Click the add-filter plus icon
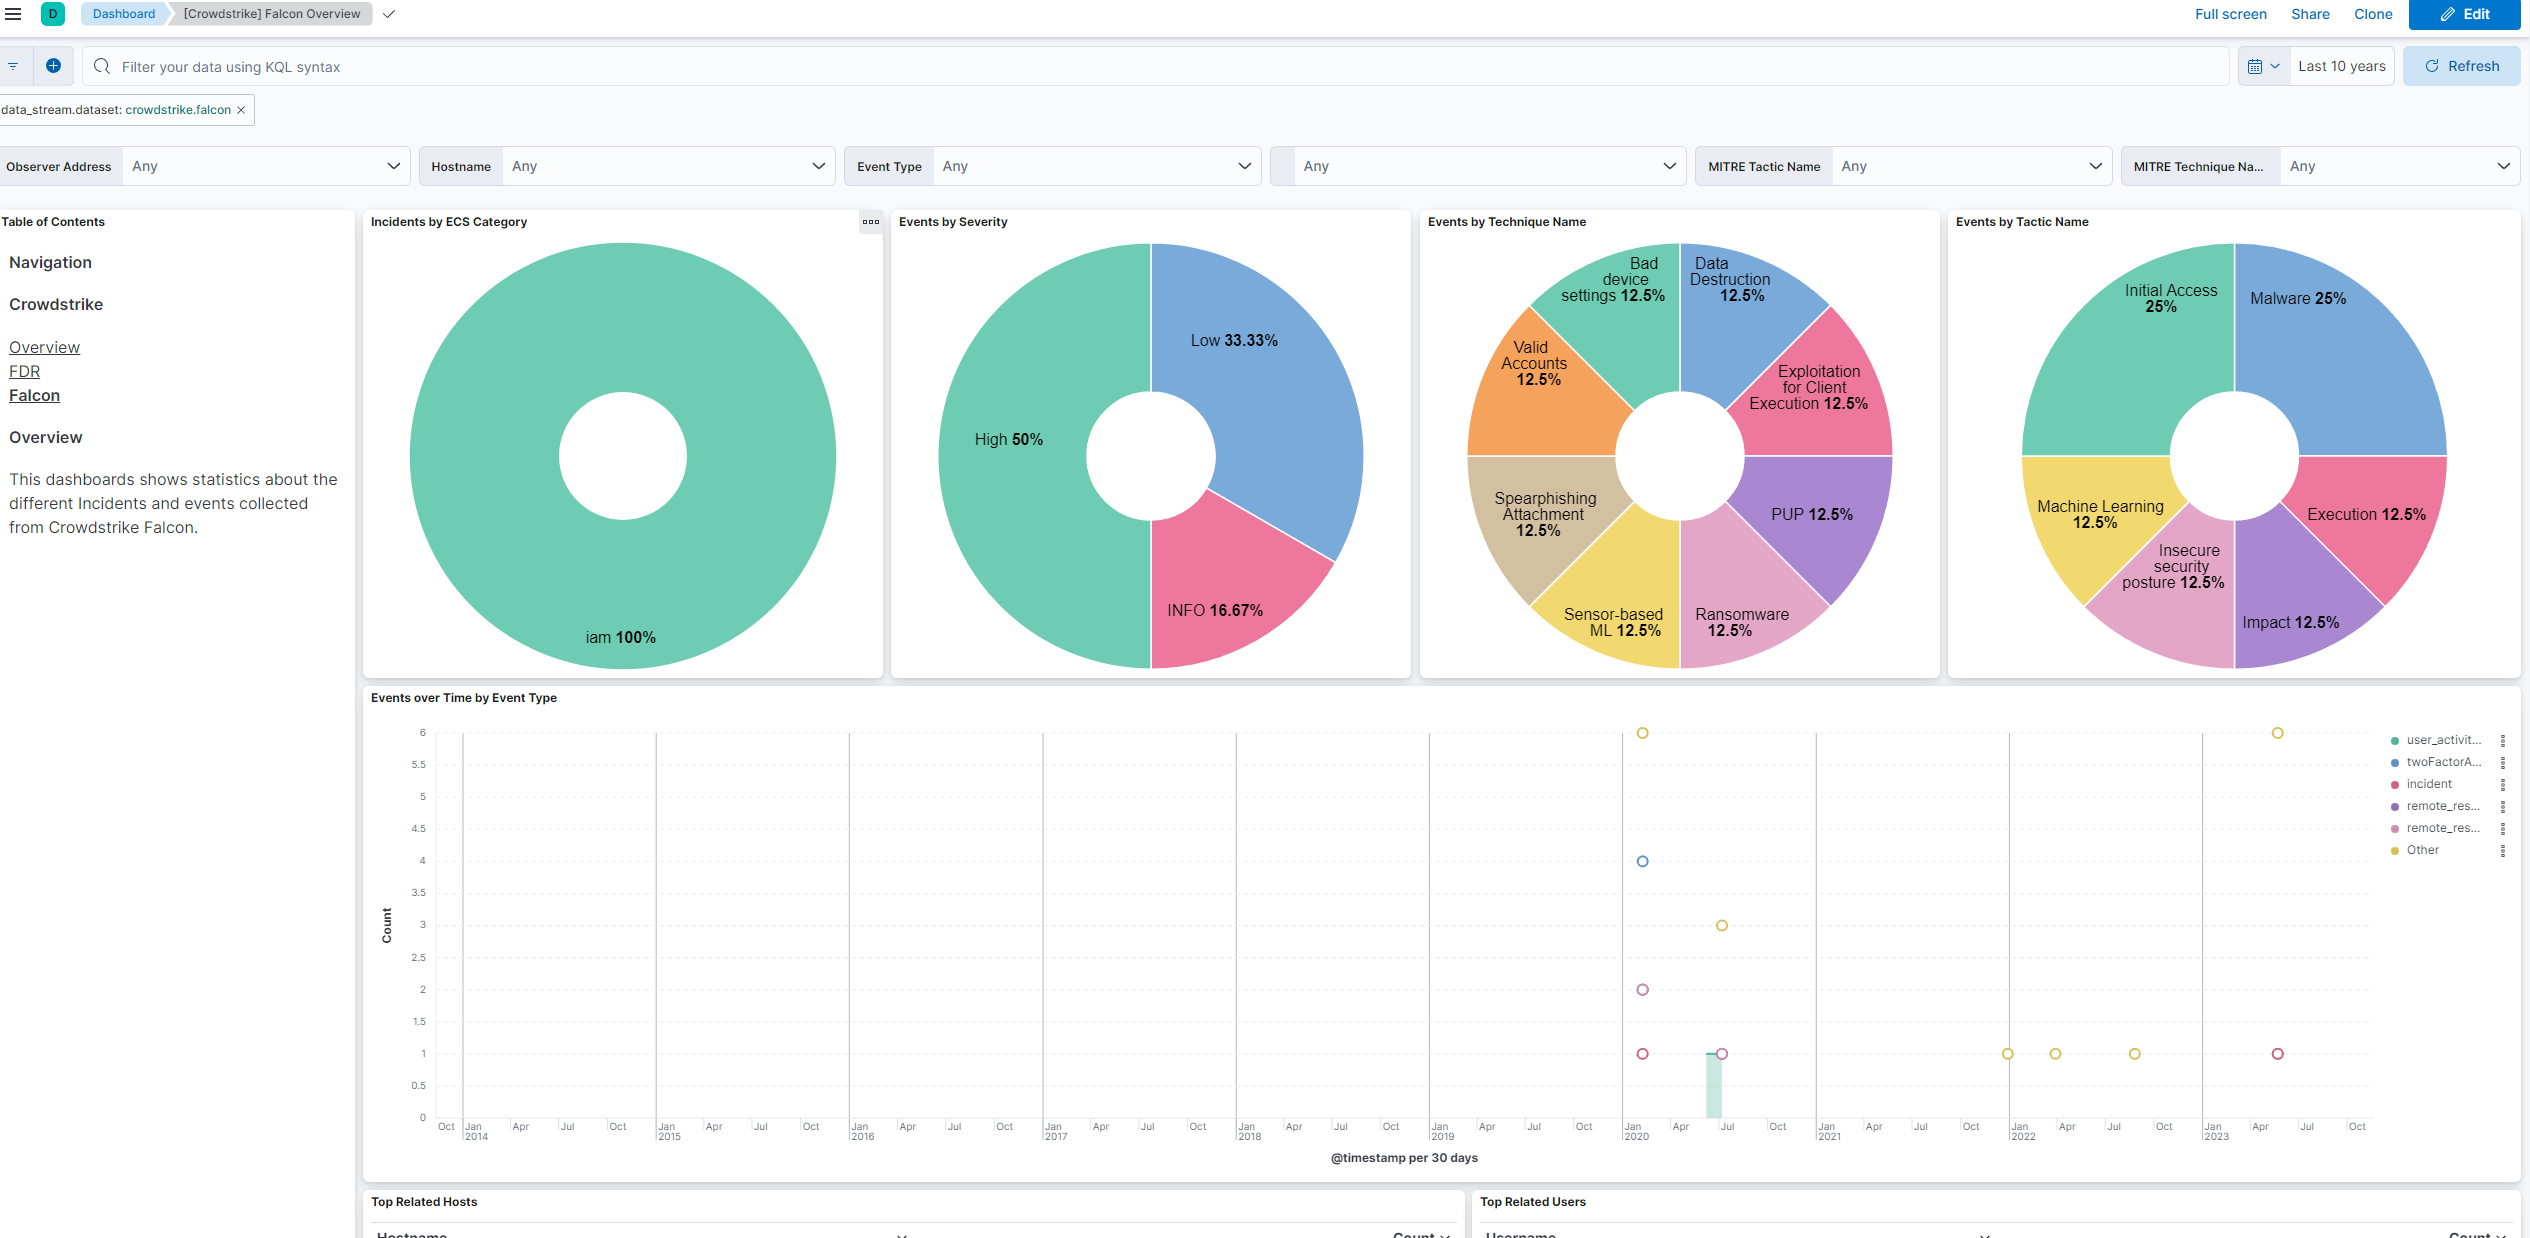This screenshot has width=2530, height=1238. [53, 65]
